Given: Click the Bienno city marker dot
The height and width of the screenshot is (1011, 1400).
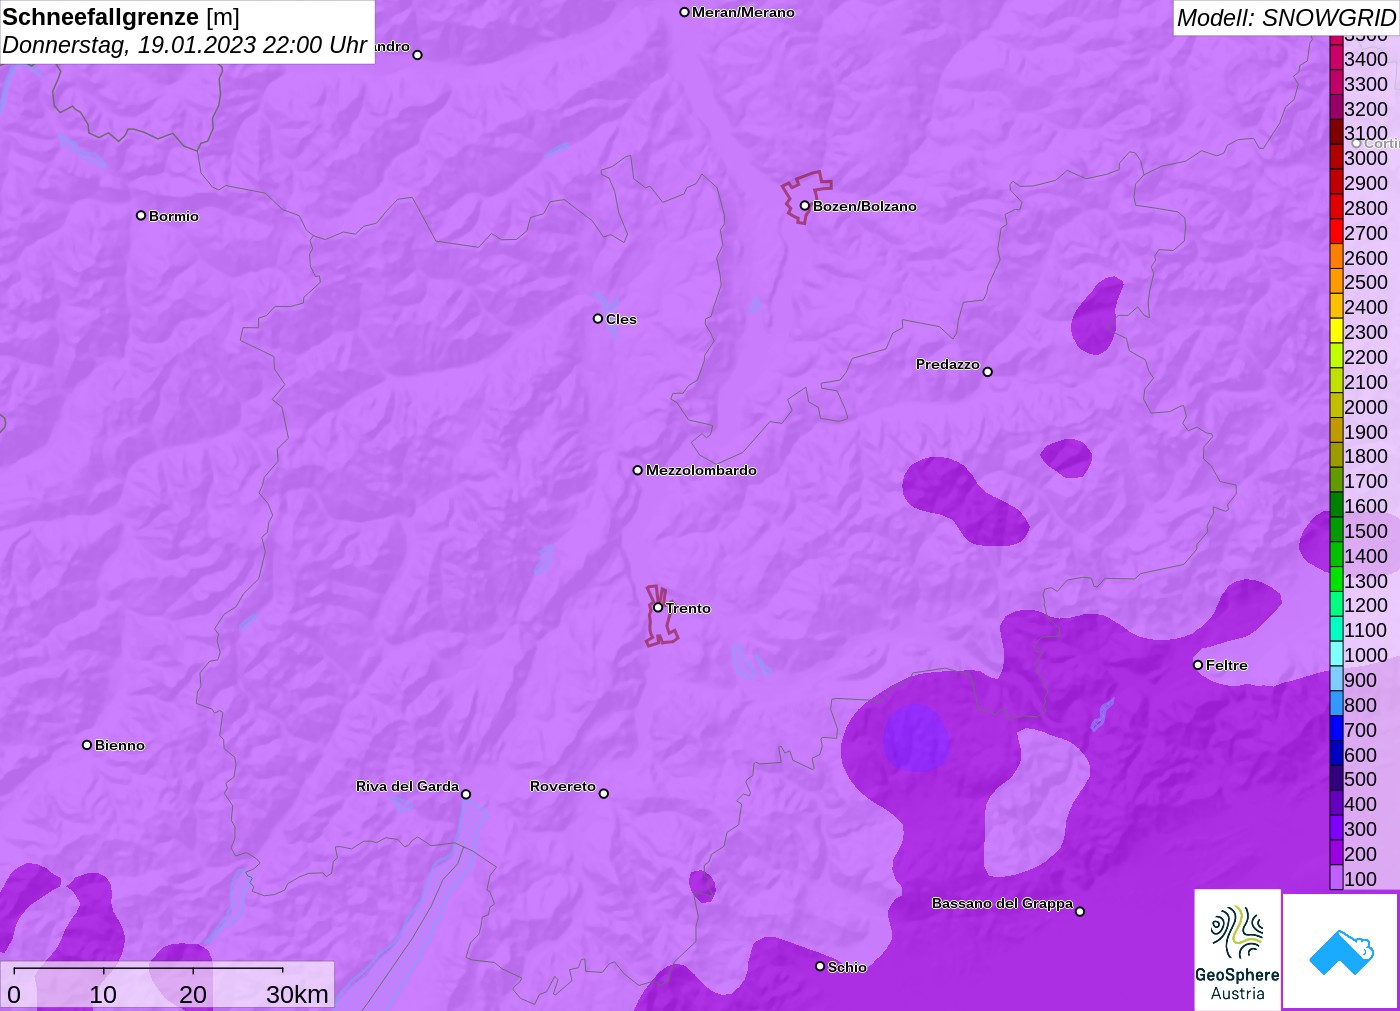Looking at the screenshot, I should [x=87, y=745].
